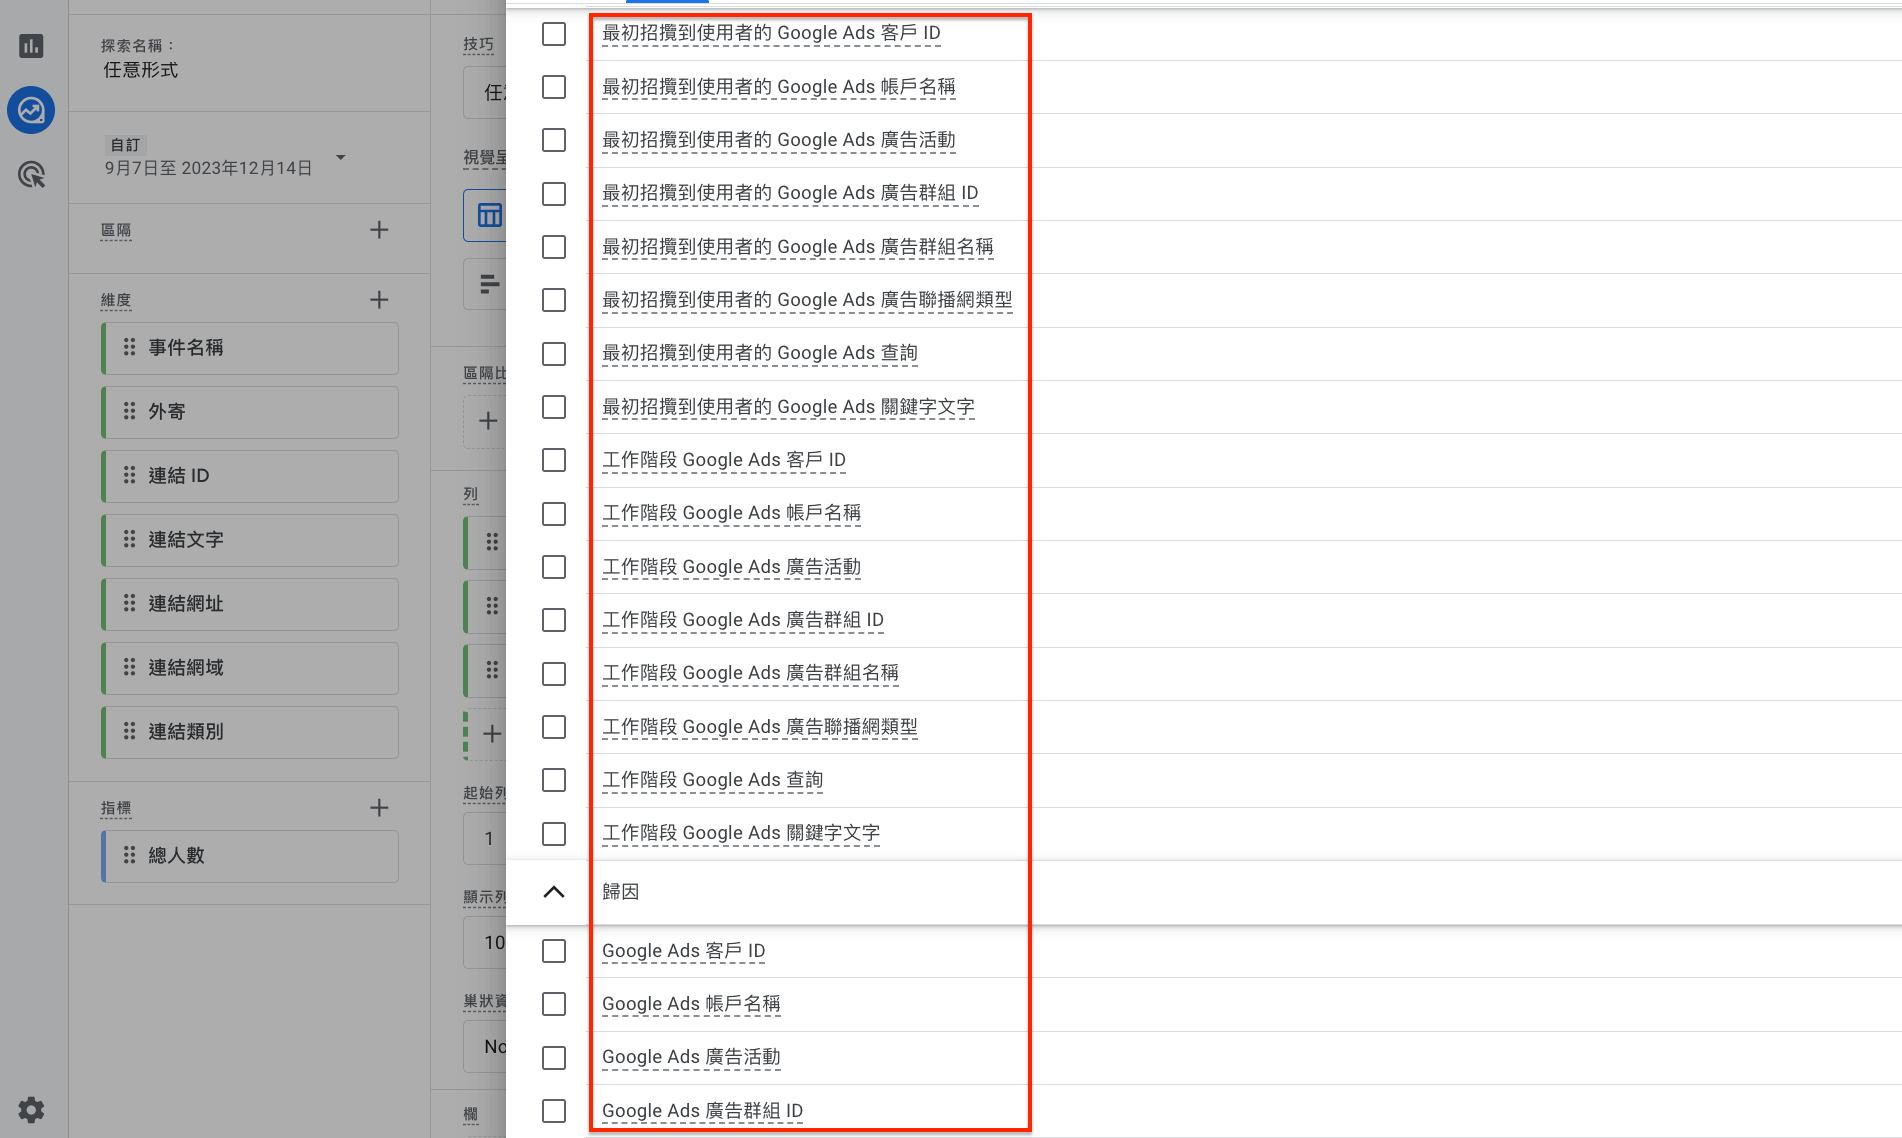Viewport: 1902px width, 1138px height.
Task: Open the Reports bar chart icon
Action: click(31, 45)
